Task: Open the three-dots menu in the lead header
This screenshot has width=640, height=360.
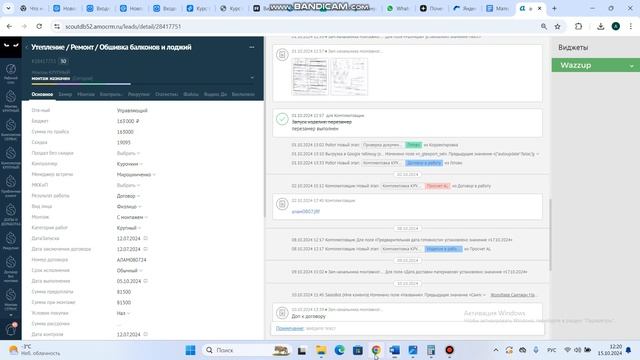Action: [x=252, y=47]
